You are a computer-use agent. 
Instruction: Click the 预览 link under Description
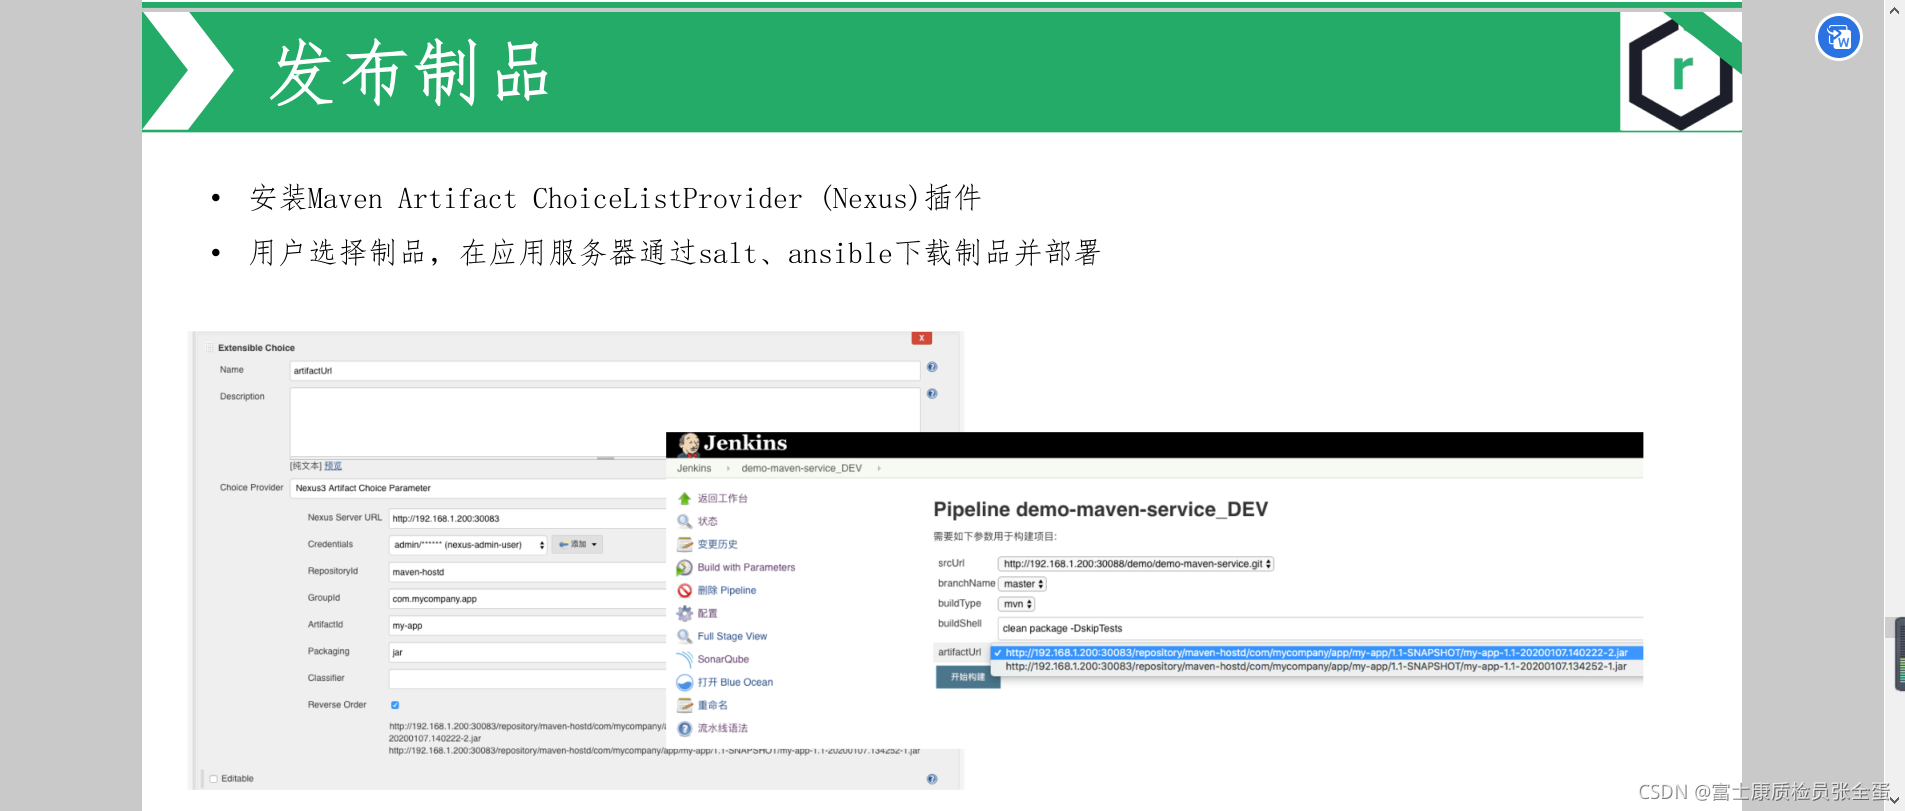333,467
